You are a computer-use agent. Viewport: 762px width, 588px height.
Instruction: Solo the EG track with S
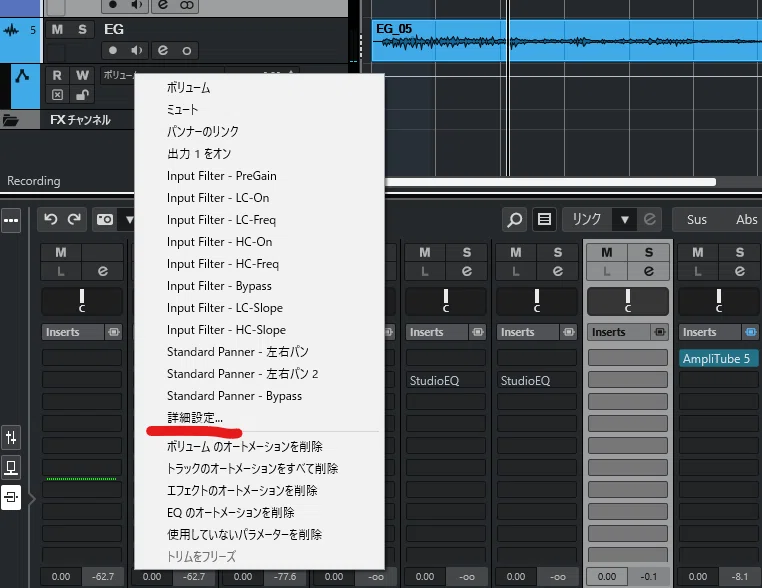click(x=82, y=29)
